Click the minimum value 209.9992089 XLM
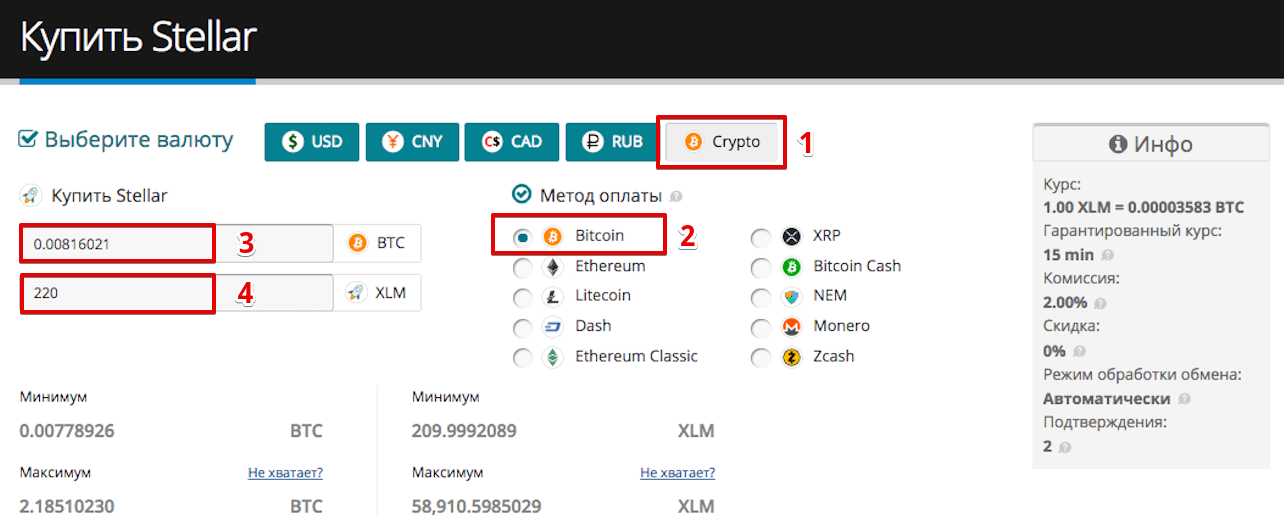 pyautogui.click(x=464, y=431)
